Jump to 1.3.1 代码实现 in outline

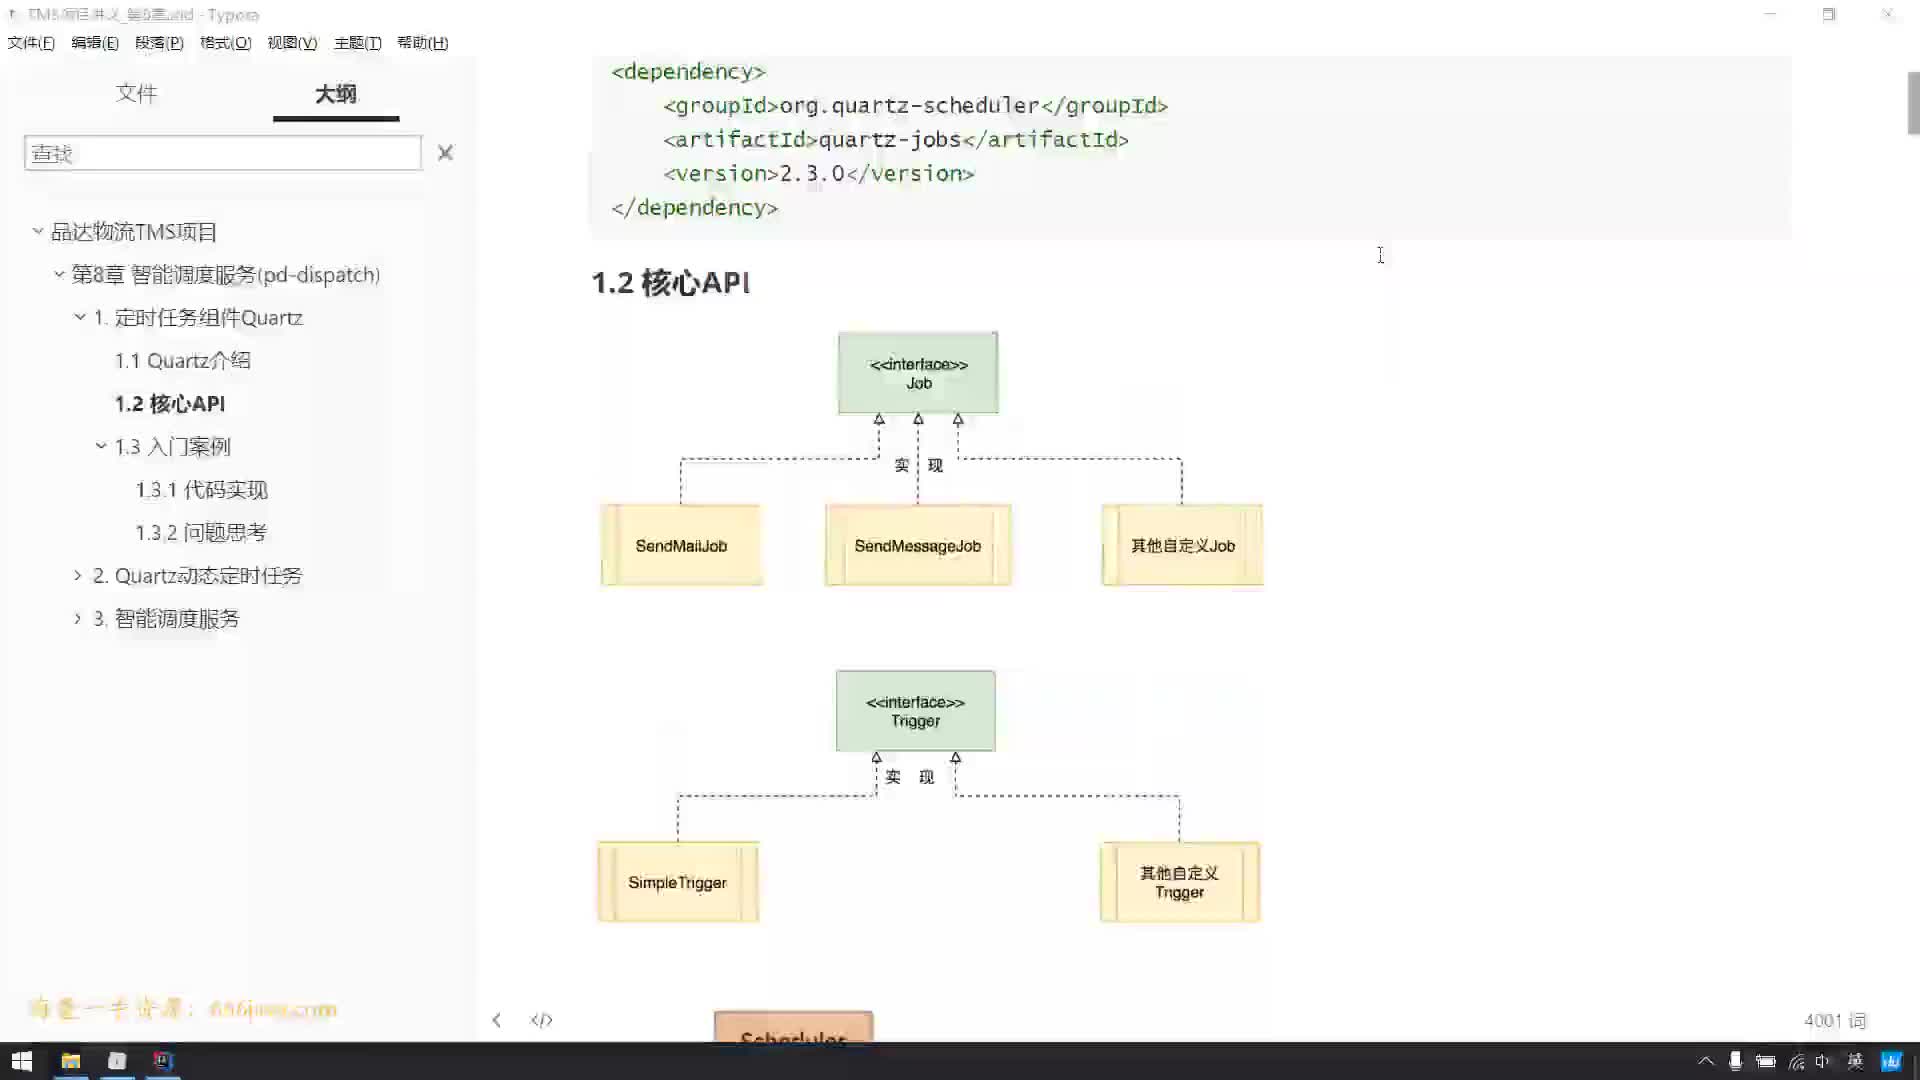point(202,490)
